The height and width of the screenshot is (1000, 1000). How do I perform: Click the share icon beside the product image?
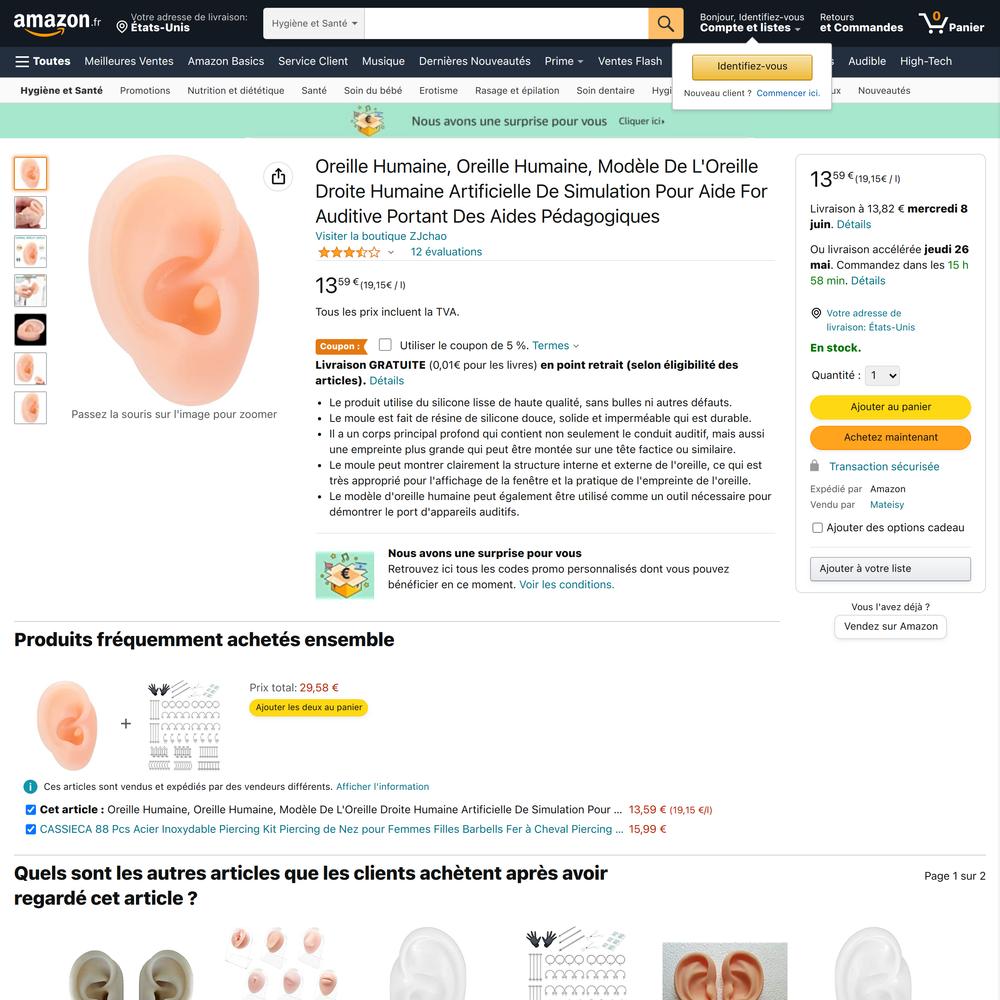[278, 177]
